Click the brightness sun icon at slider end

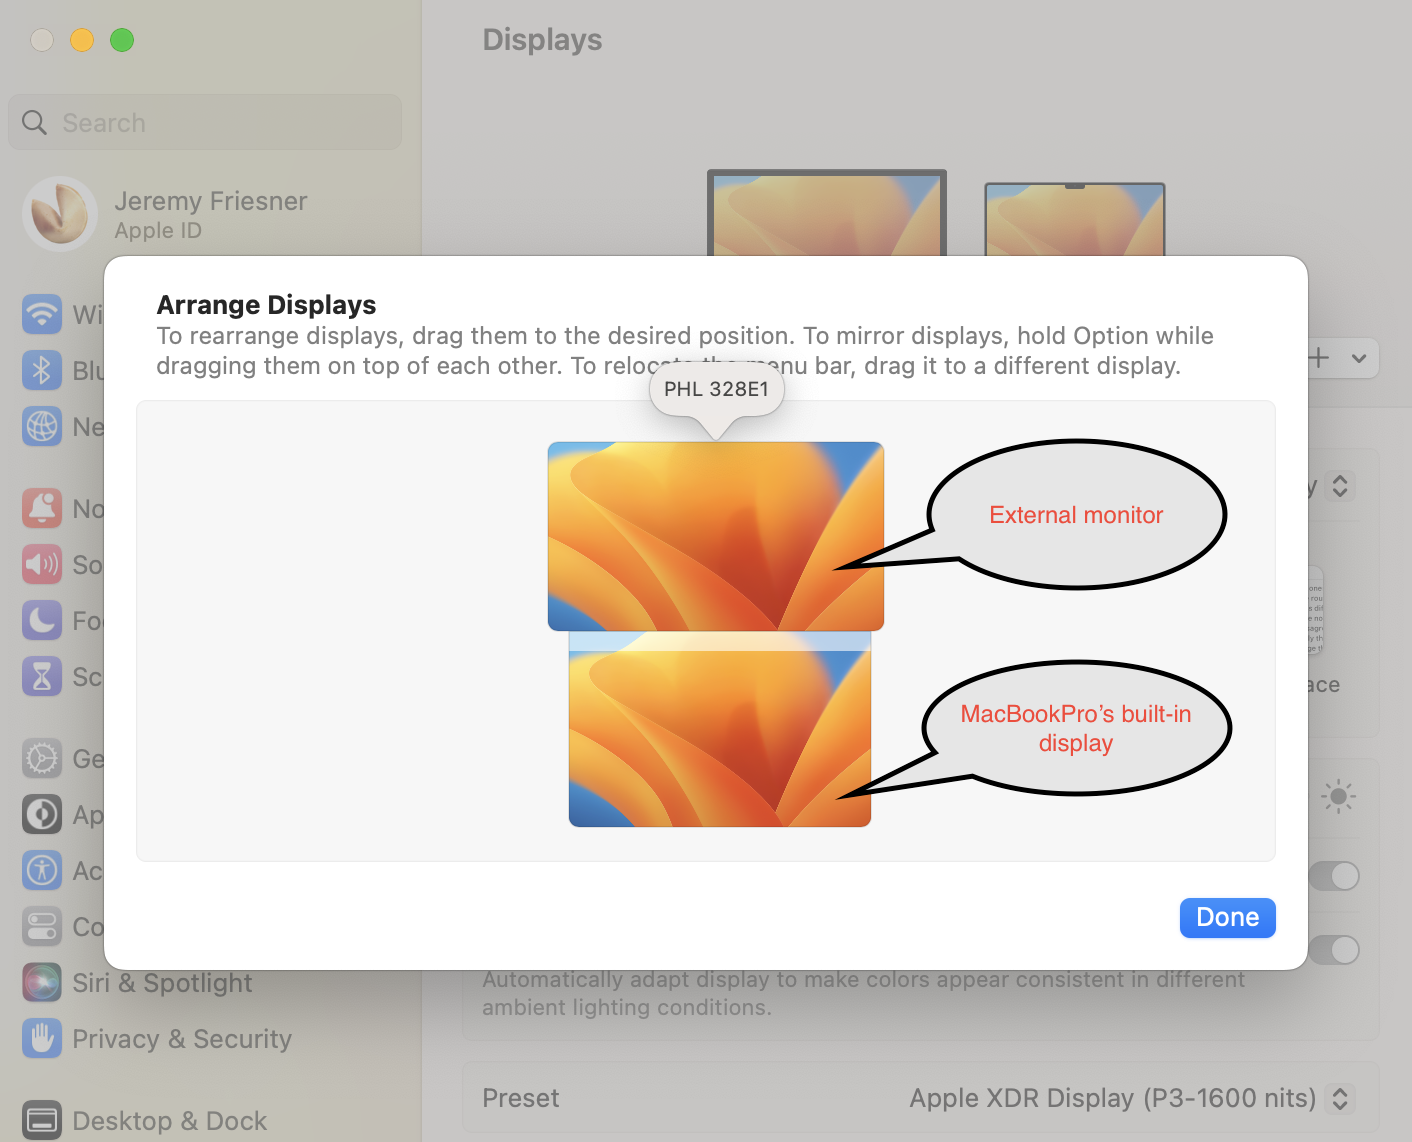tap(1338, 796)
